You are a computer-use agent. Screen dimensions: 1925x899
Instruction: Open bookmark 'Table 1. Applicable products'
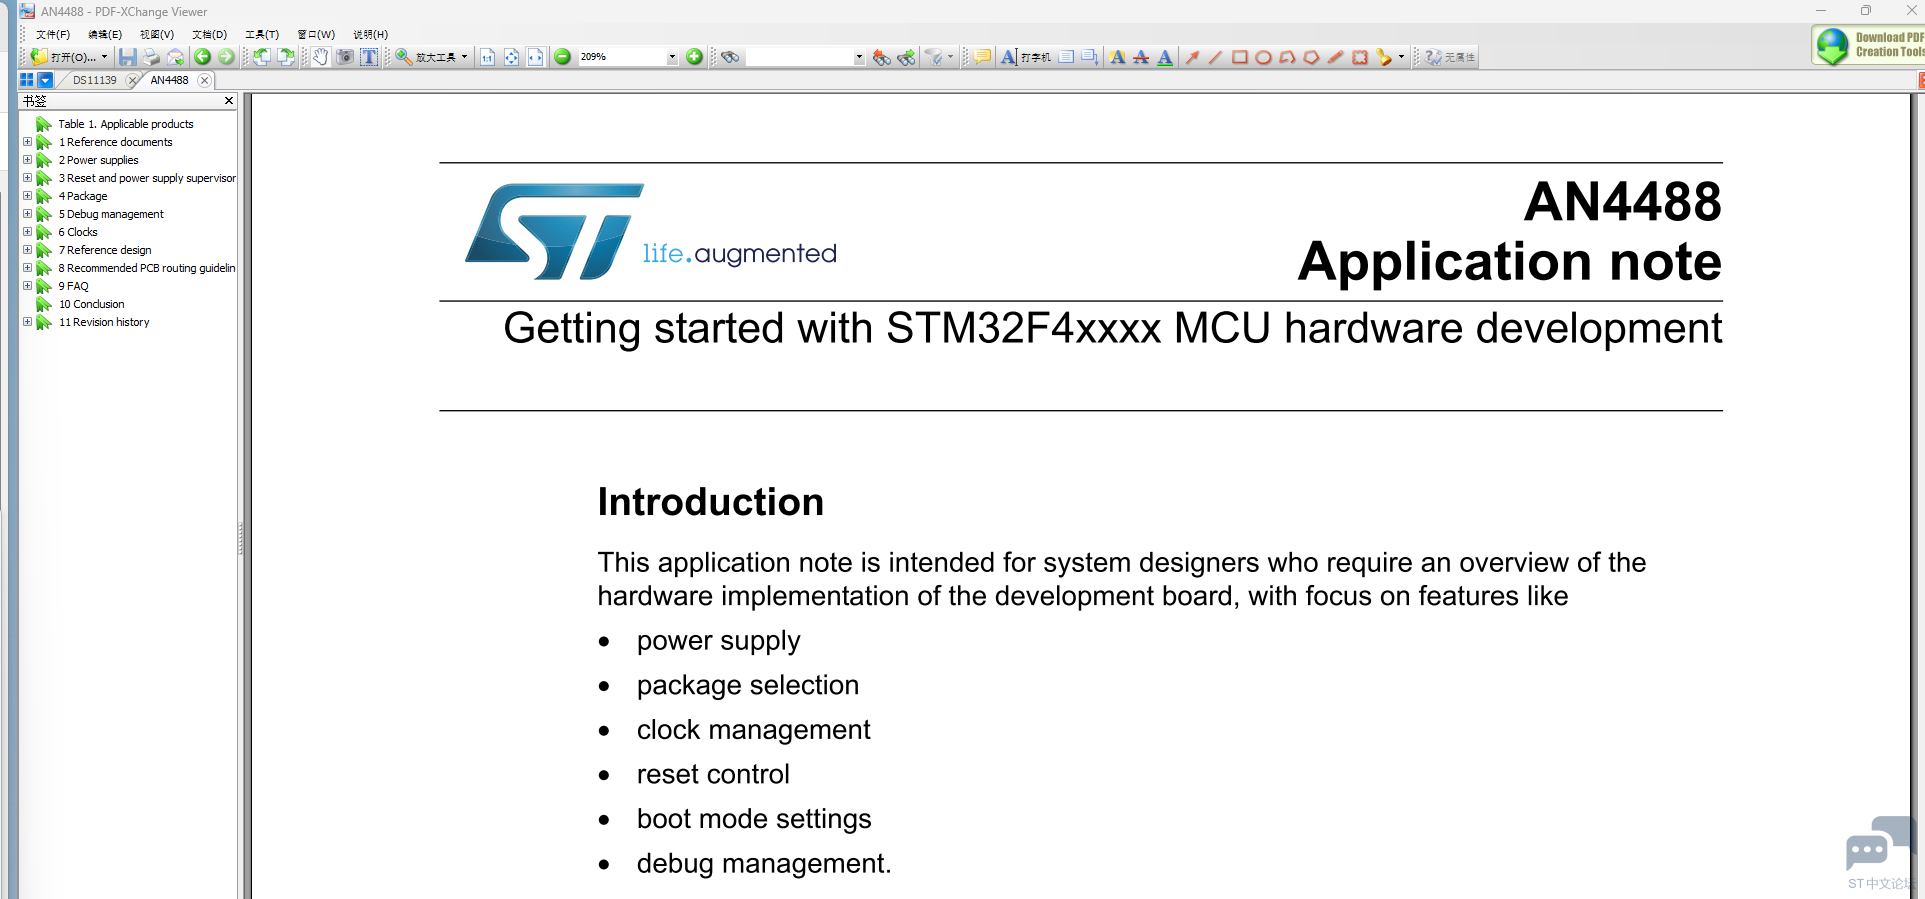pos(126,124)
